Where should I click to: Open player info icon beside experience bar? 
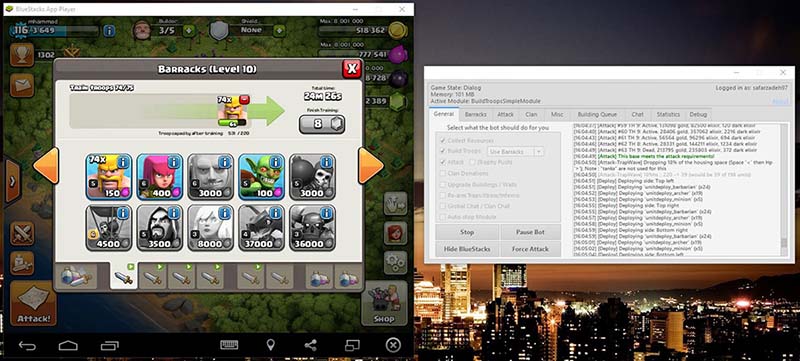(109, 31)
